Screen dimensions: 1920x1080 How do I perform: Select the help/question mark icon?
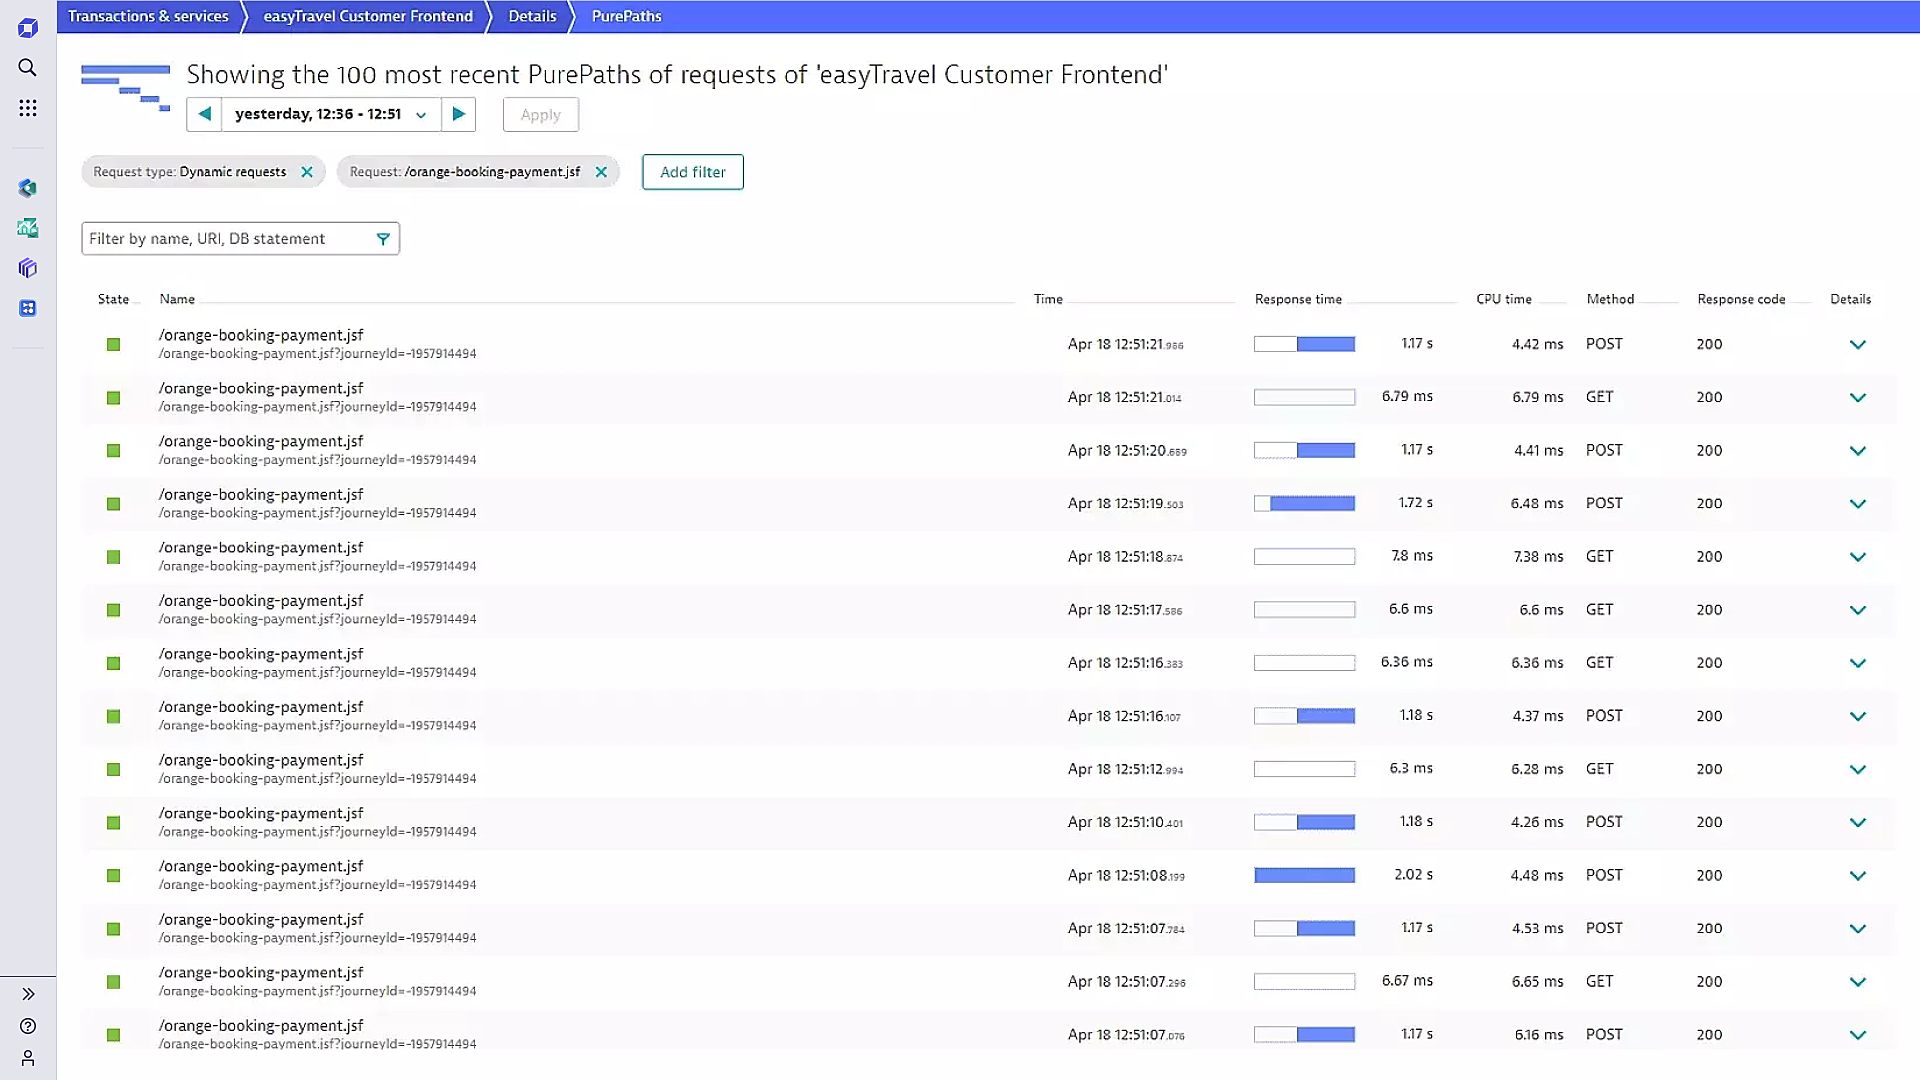click(28, 1026)
